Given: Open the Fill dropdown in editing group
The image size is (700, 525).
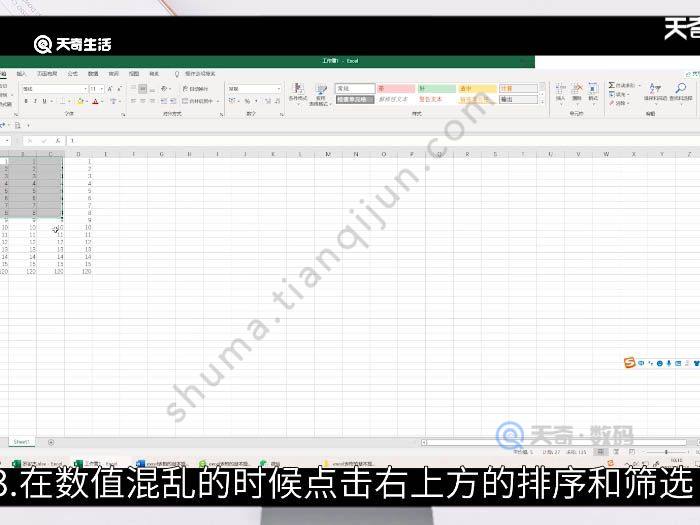Looking at the screenshot, I should tap(619, 94).
